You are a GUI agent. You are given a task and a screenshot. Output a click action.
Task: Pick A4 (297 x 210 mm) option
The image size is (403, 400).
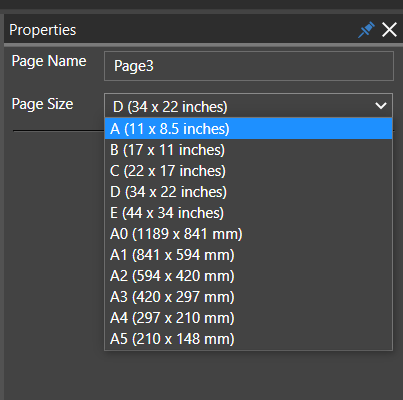pyautogui.click(x=248, y=318)
